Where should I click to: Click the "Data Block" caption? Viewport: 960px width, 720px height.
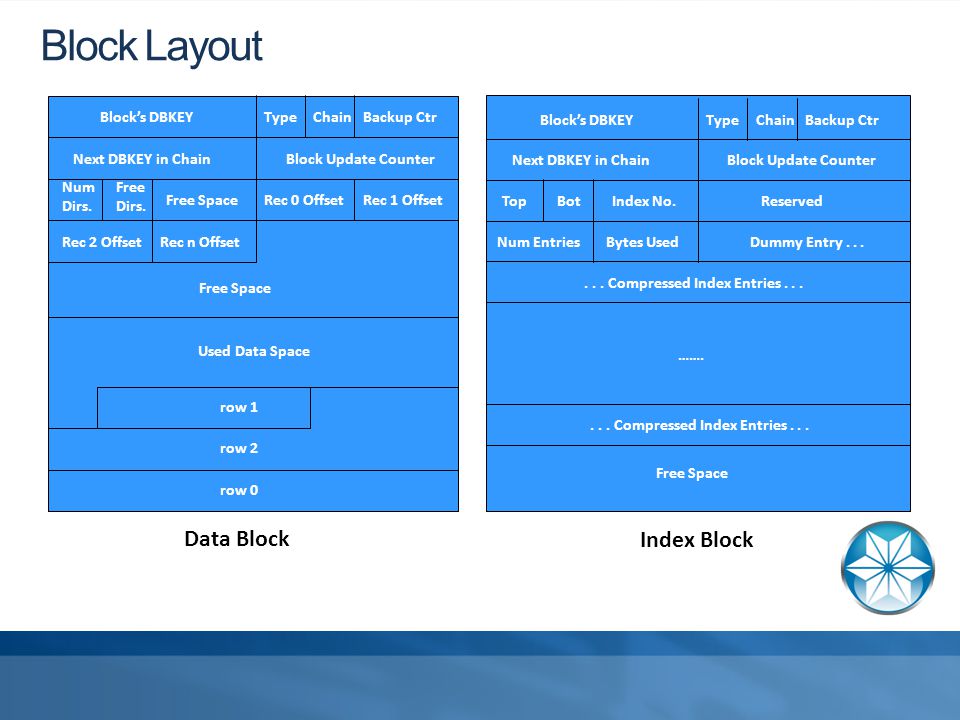236,539
